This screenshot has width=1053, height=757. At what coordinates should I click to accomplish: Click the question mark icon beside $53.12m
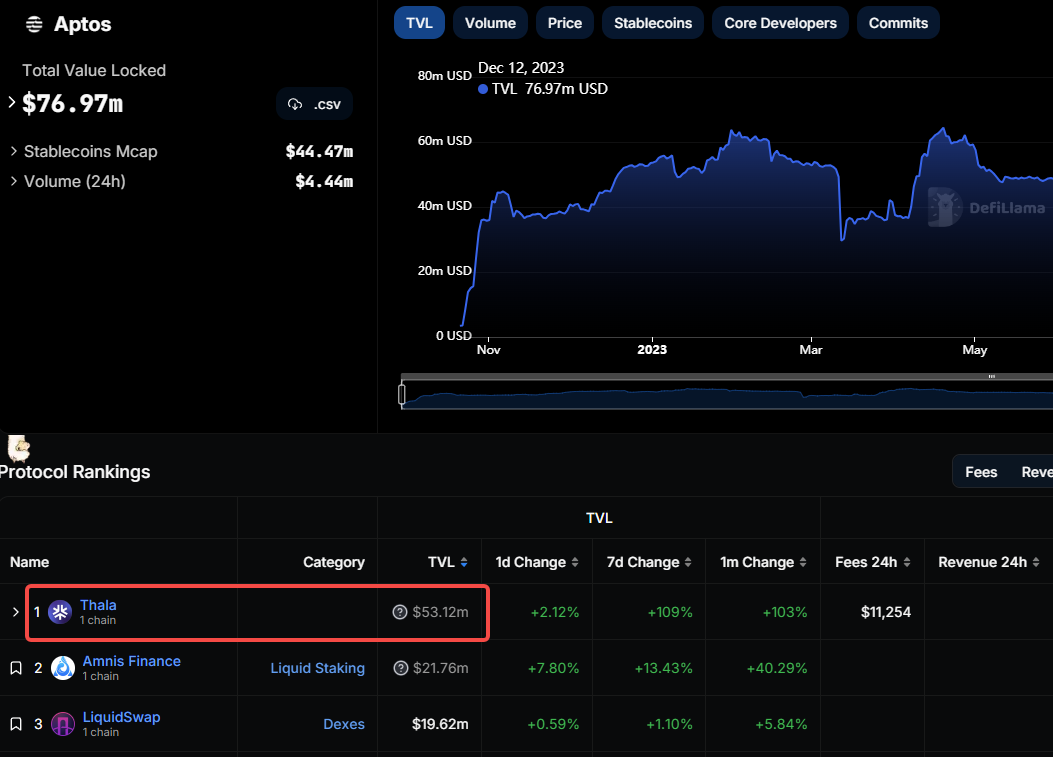(x=400, y=612)
